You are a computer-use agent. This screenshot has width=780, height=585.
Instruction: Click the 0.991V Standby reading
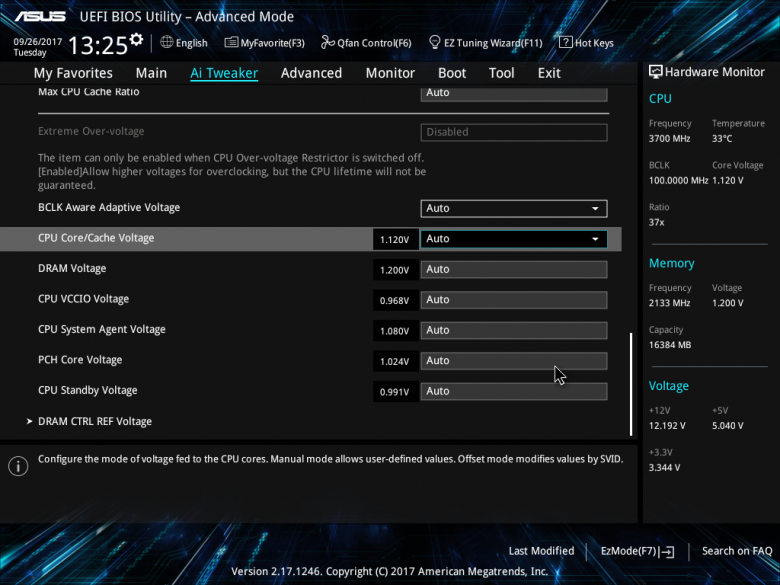(x=395, y=392)
